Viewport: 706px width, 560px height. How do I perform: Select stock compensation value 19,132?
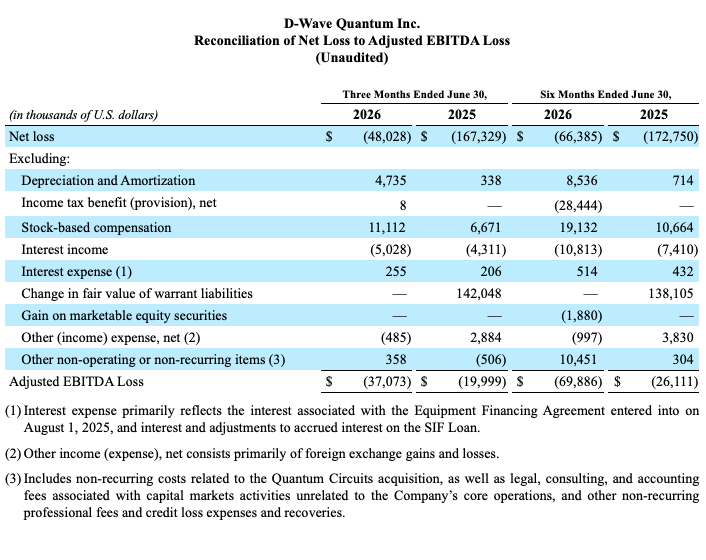pos(579,227)
